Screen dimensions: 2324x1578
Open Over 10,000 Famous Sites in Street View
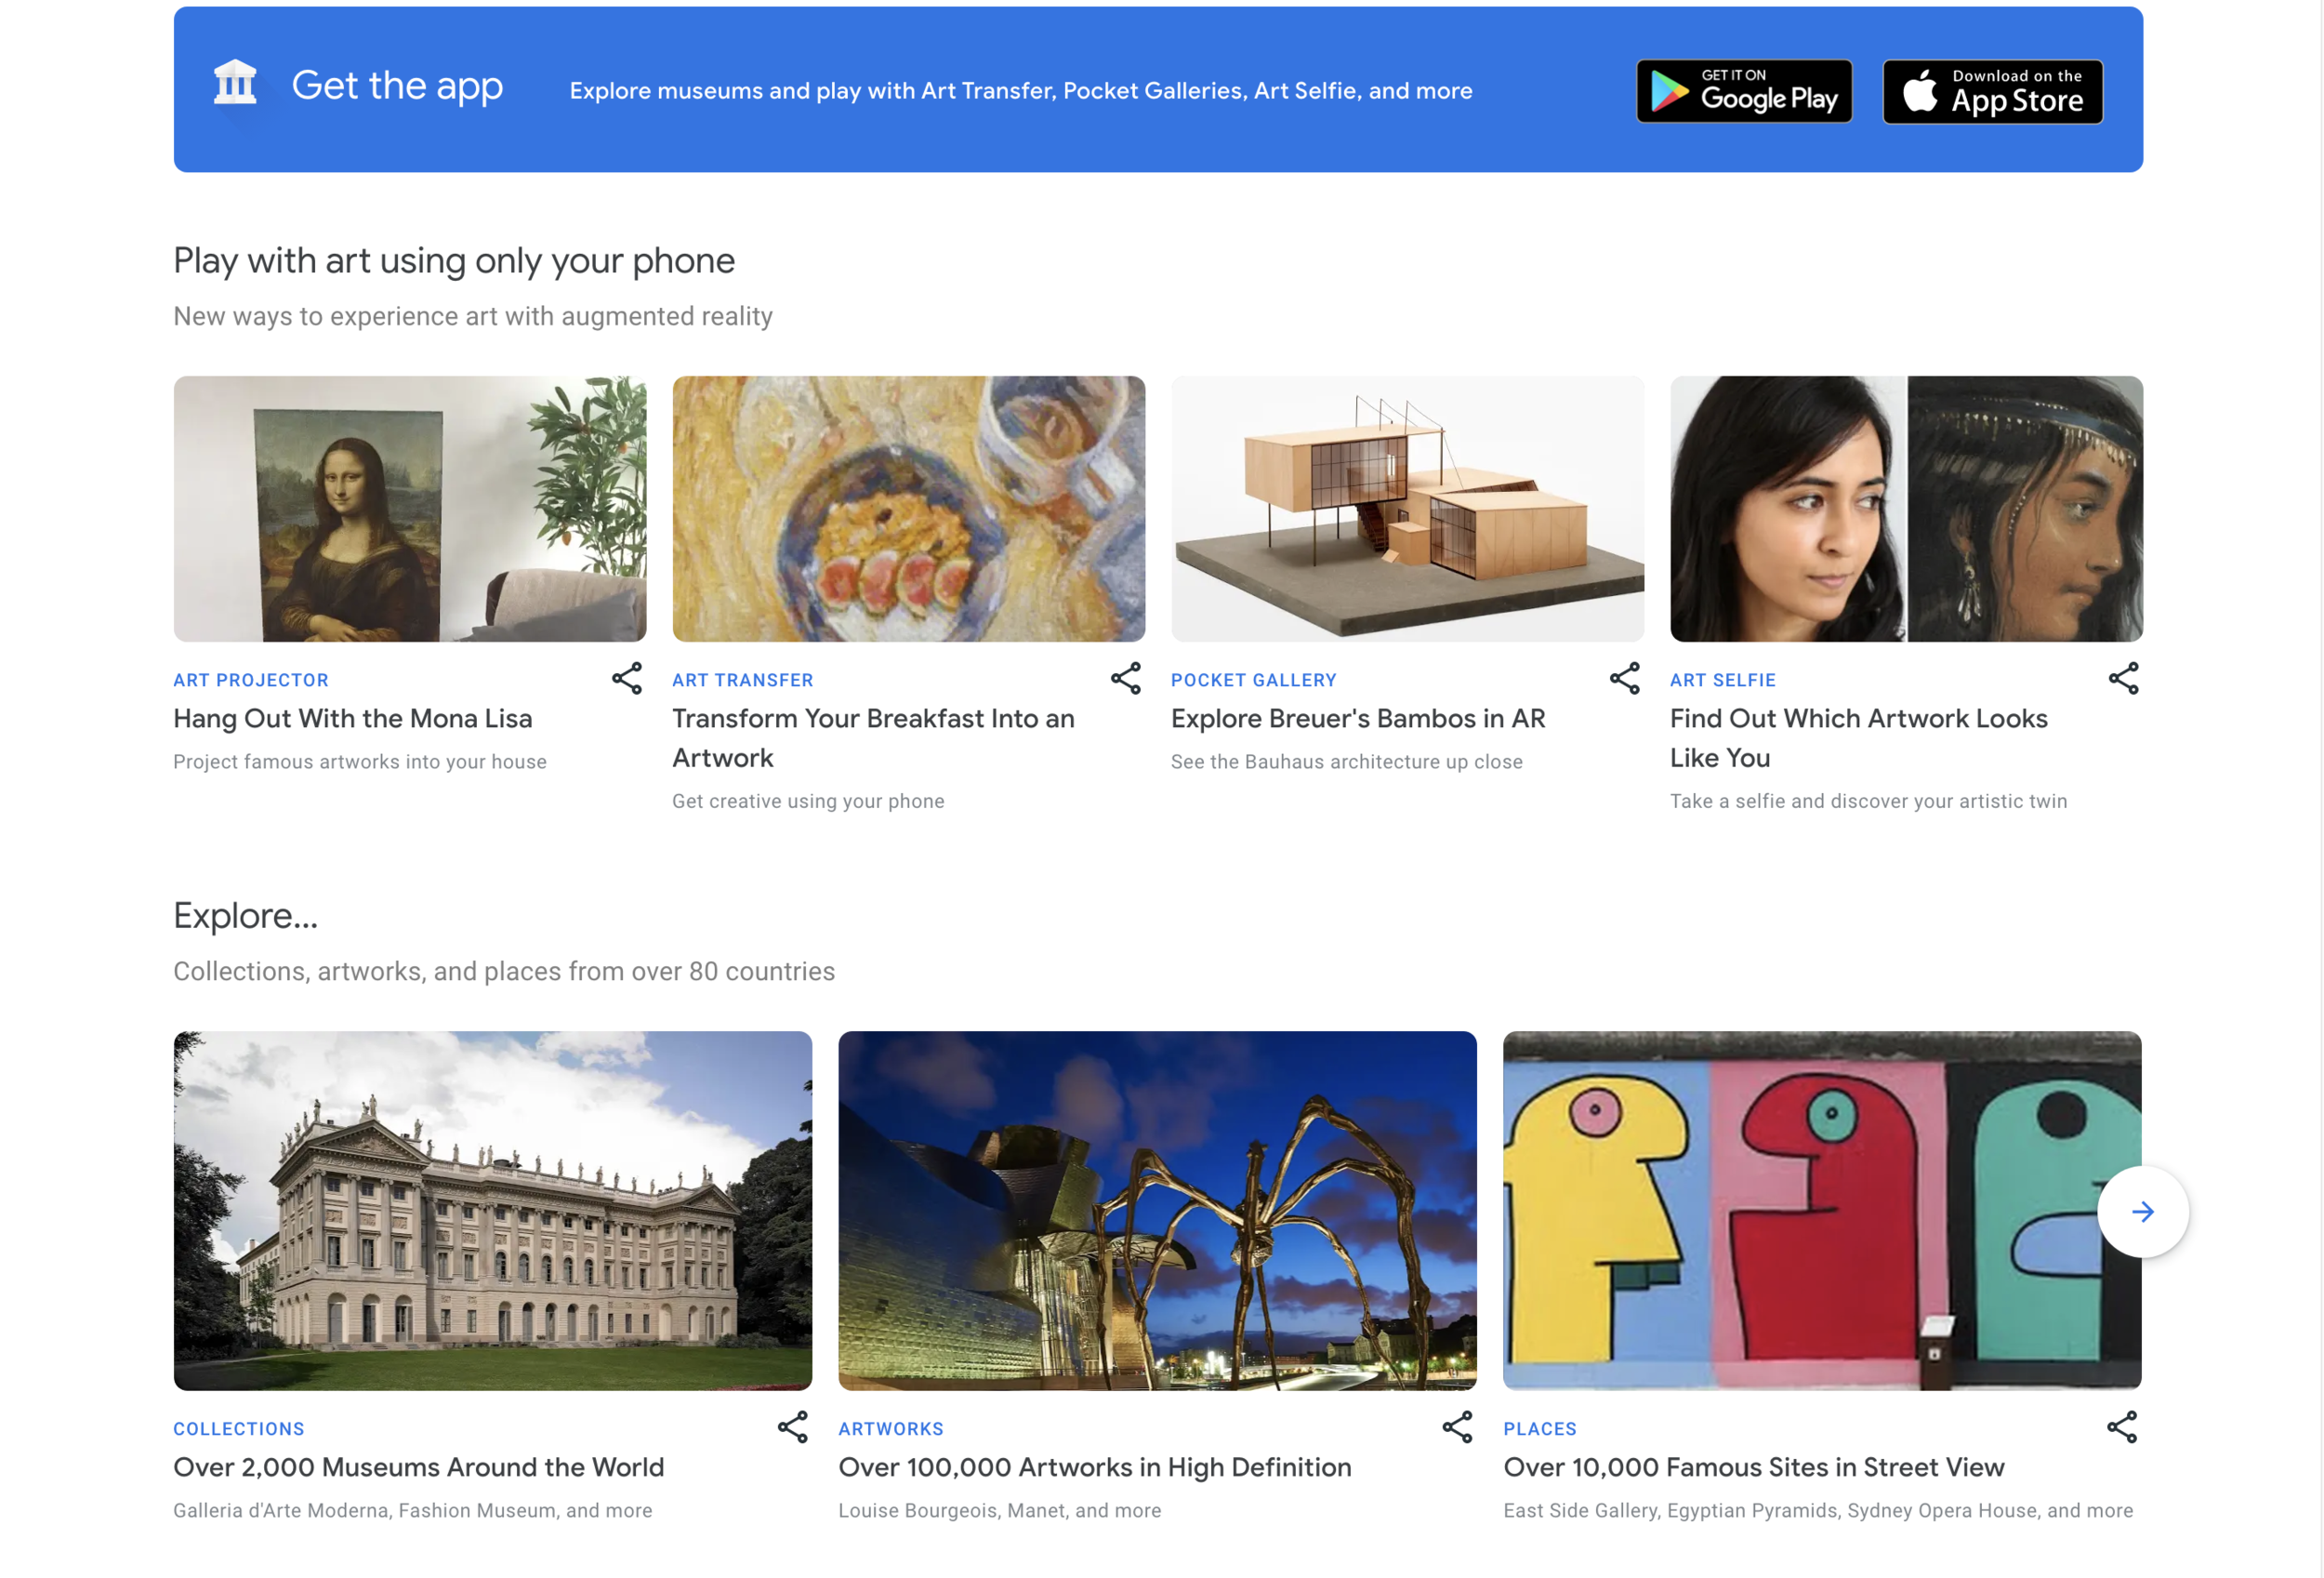(1754, 1467)
